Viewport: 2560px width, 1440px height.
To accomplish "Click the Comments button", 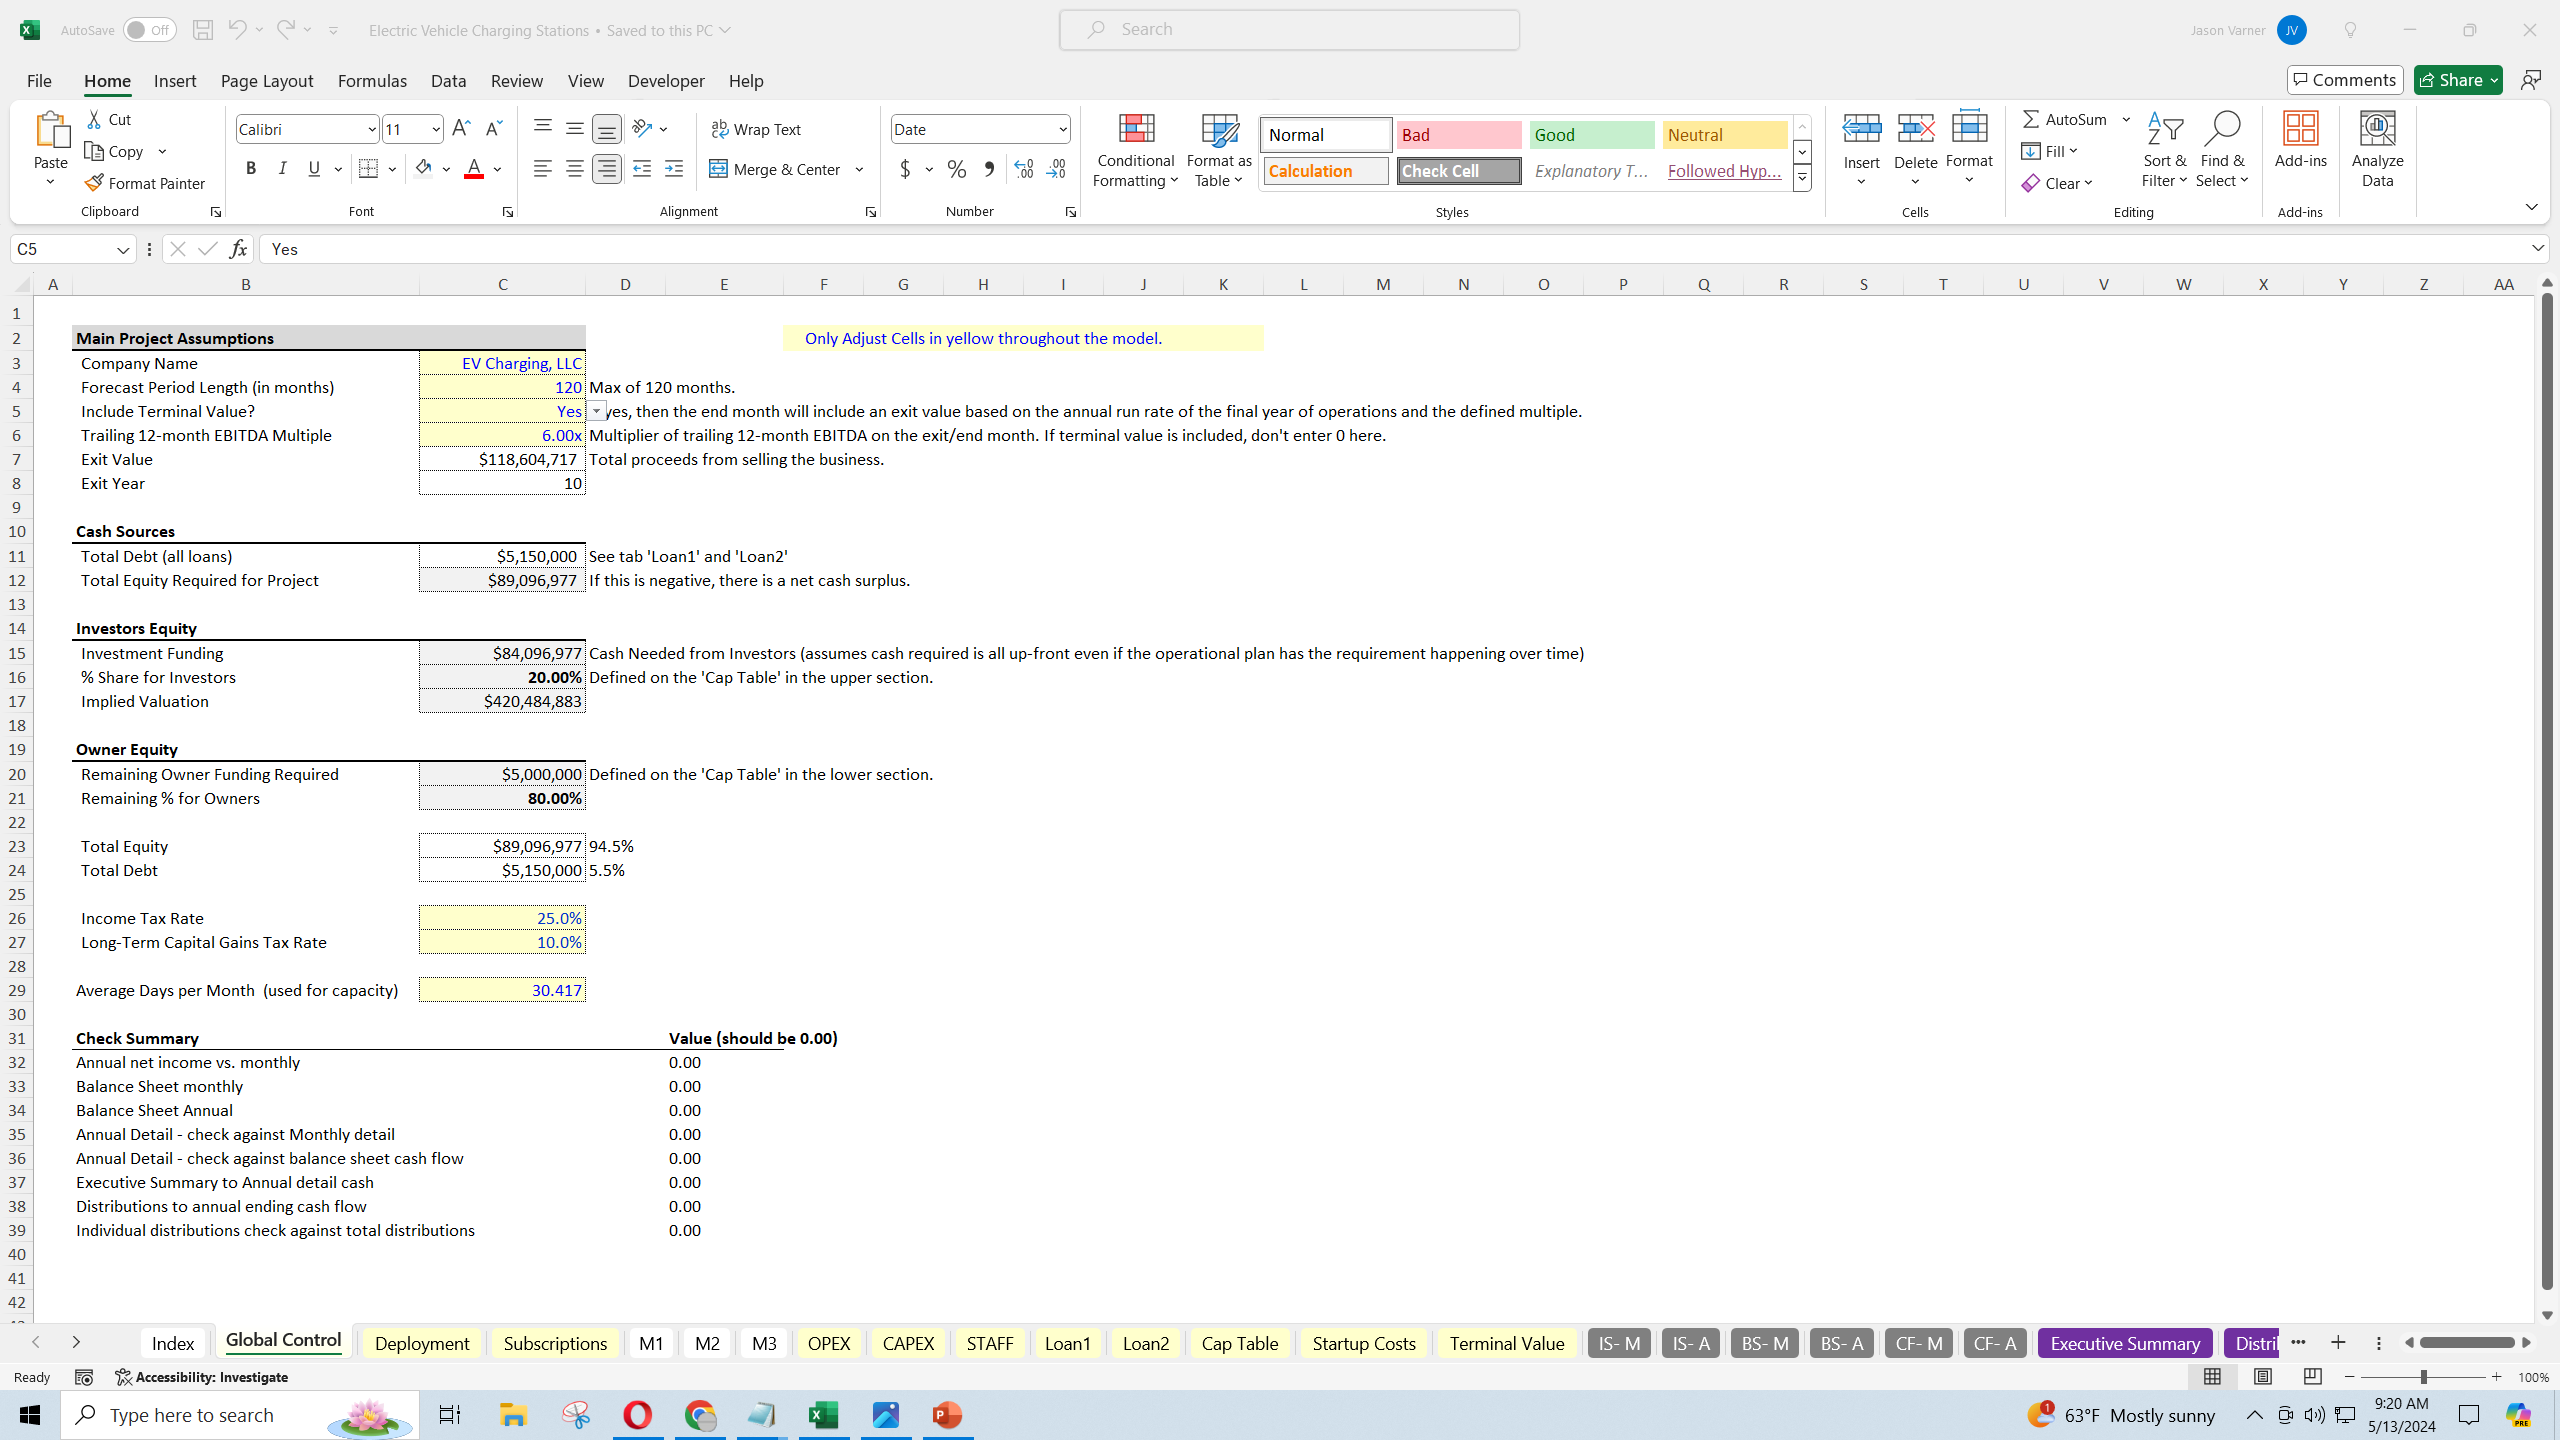I will 2345,80.
